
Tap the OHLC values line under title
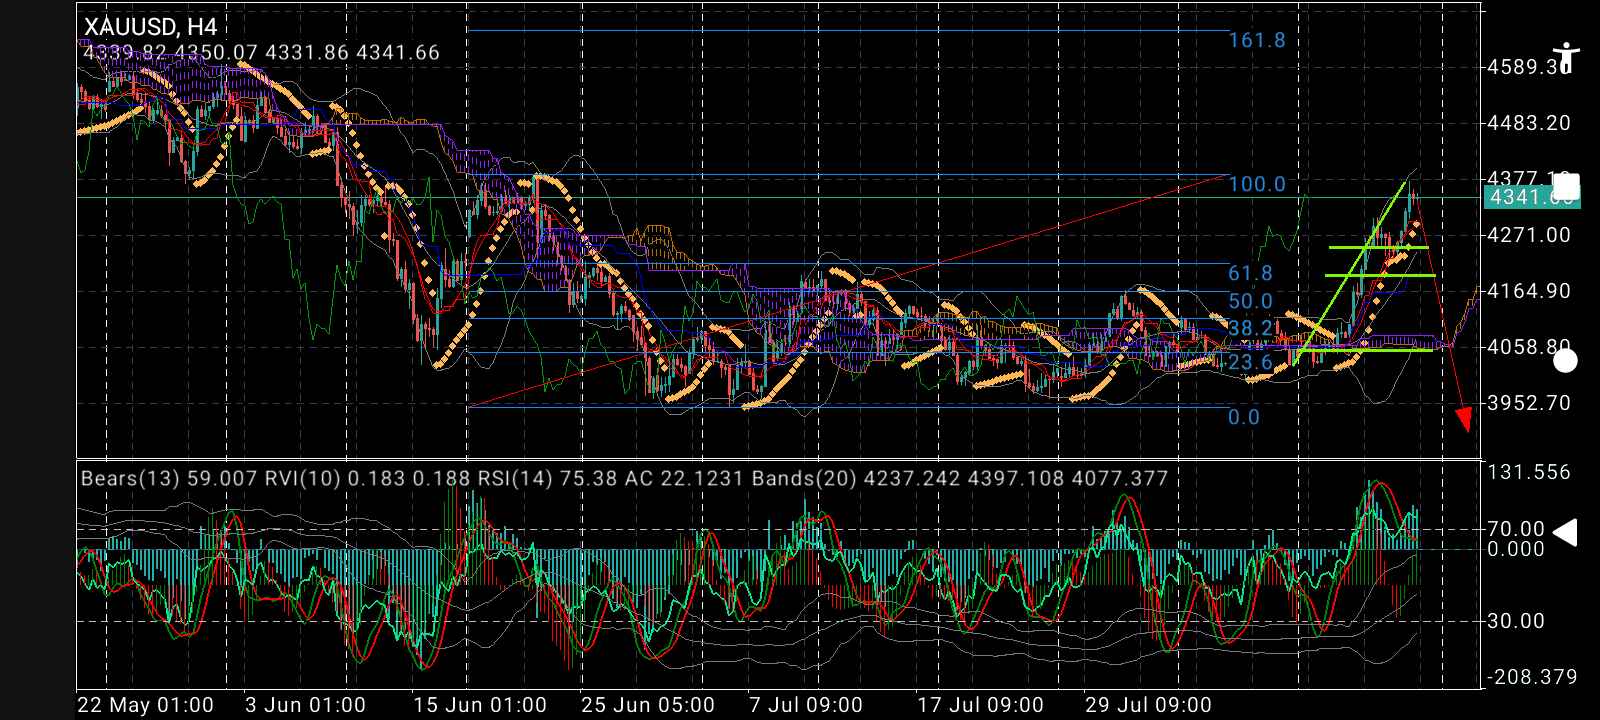pos(261,53)
